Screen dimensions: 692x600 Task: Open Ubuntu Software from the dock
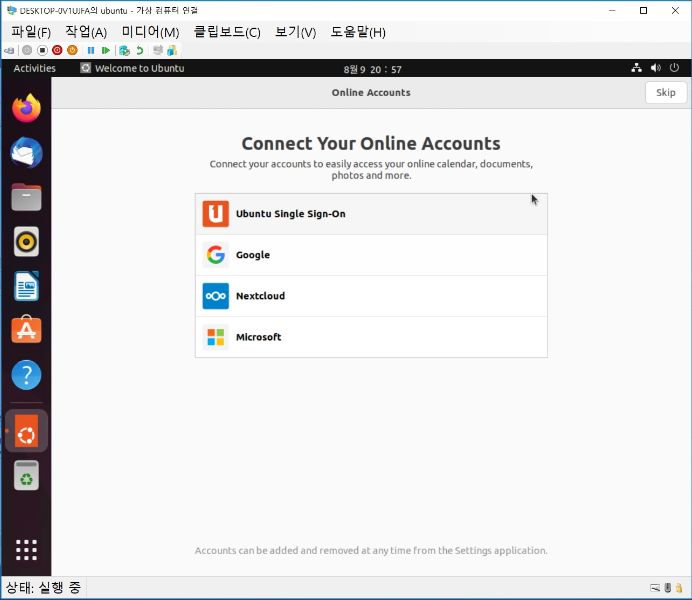click(x=26, y=330)
